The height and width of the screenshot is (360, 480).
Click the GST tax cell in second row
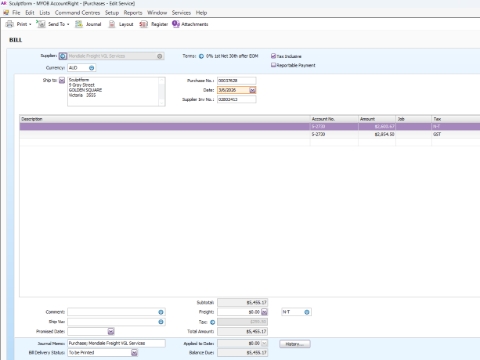click(456, 134)
